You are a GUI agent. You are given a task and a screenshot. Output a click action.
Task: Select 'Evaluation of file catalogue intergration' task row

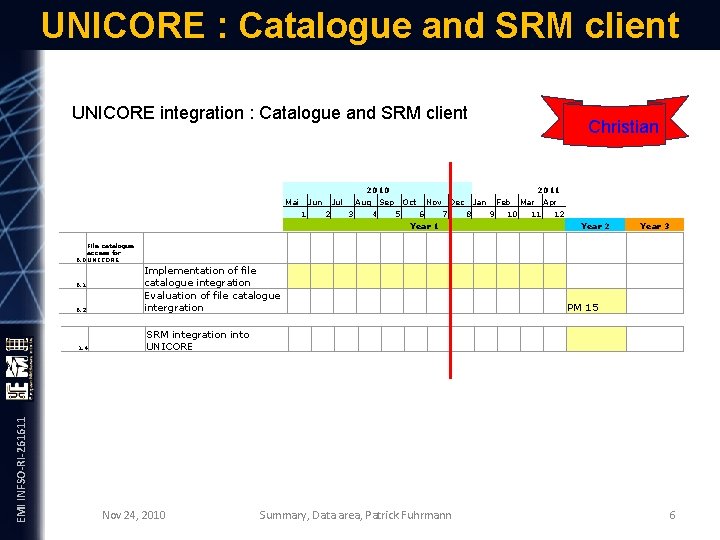point(371,301)
